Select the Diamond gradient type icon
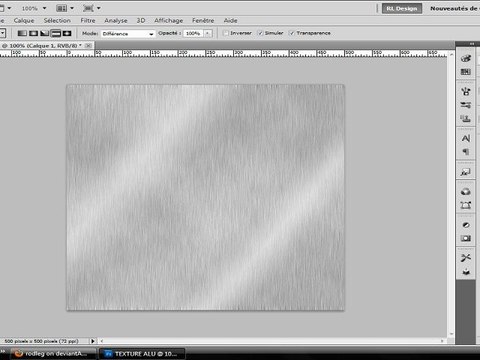Viewport: 480px width, 360px height. tap(67, 33)
